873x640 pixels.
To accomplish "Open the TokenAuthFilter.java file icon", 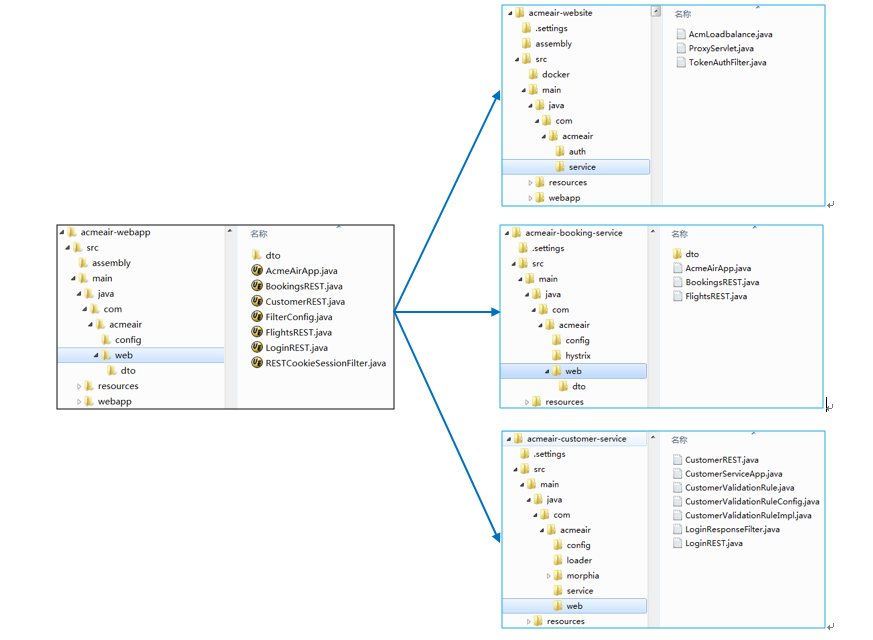I will pos(681,62).
